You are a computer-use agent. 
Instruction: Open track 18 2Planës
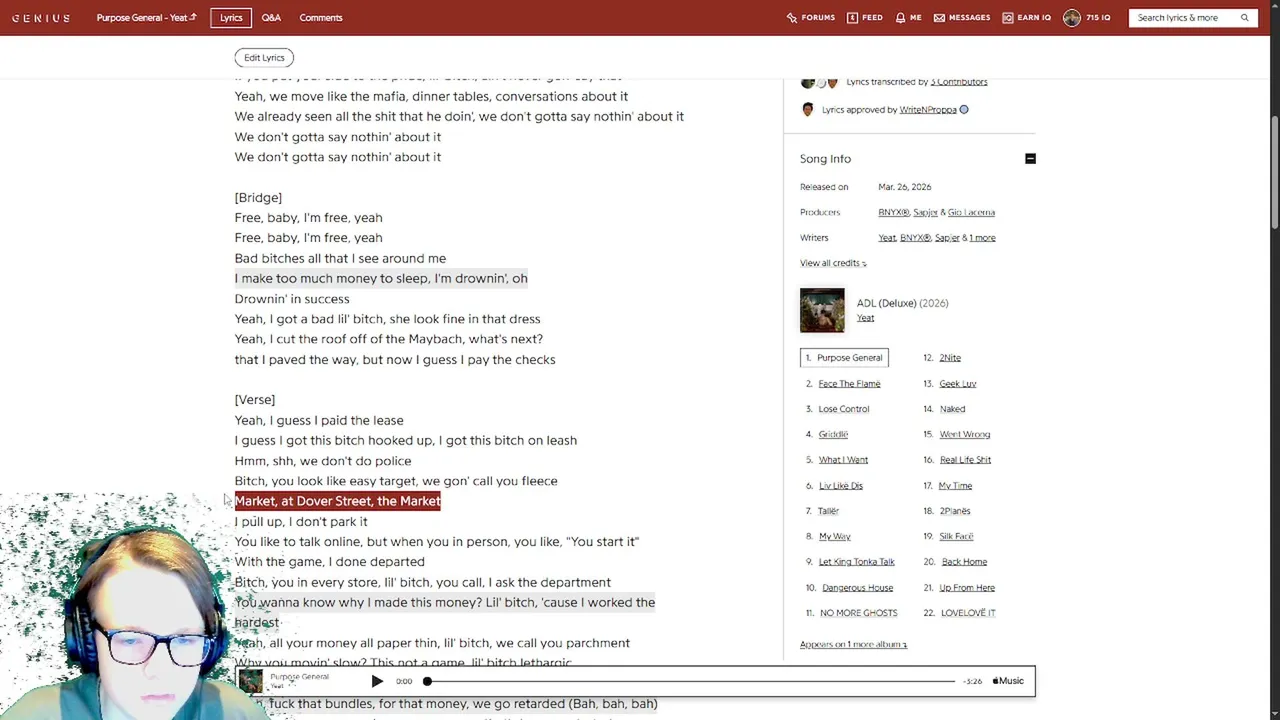(955, 511)
